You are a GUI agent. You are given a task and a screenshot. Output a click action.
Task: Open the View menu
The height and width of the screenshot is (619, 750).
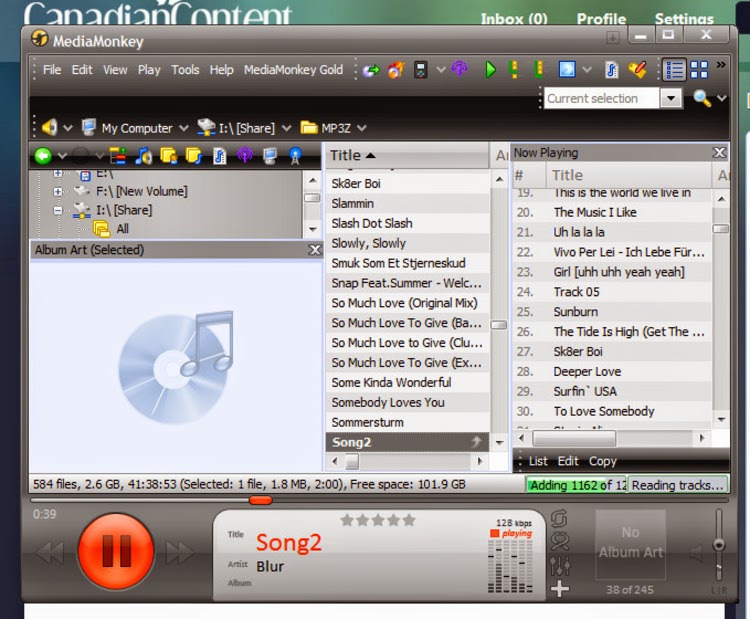click(x=115, y=70)
